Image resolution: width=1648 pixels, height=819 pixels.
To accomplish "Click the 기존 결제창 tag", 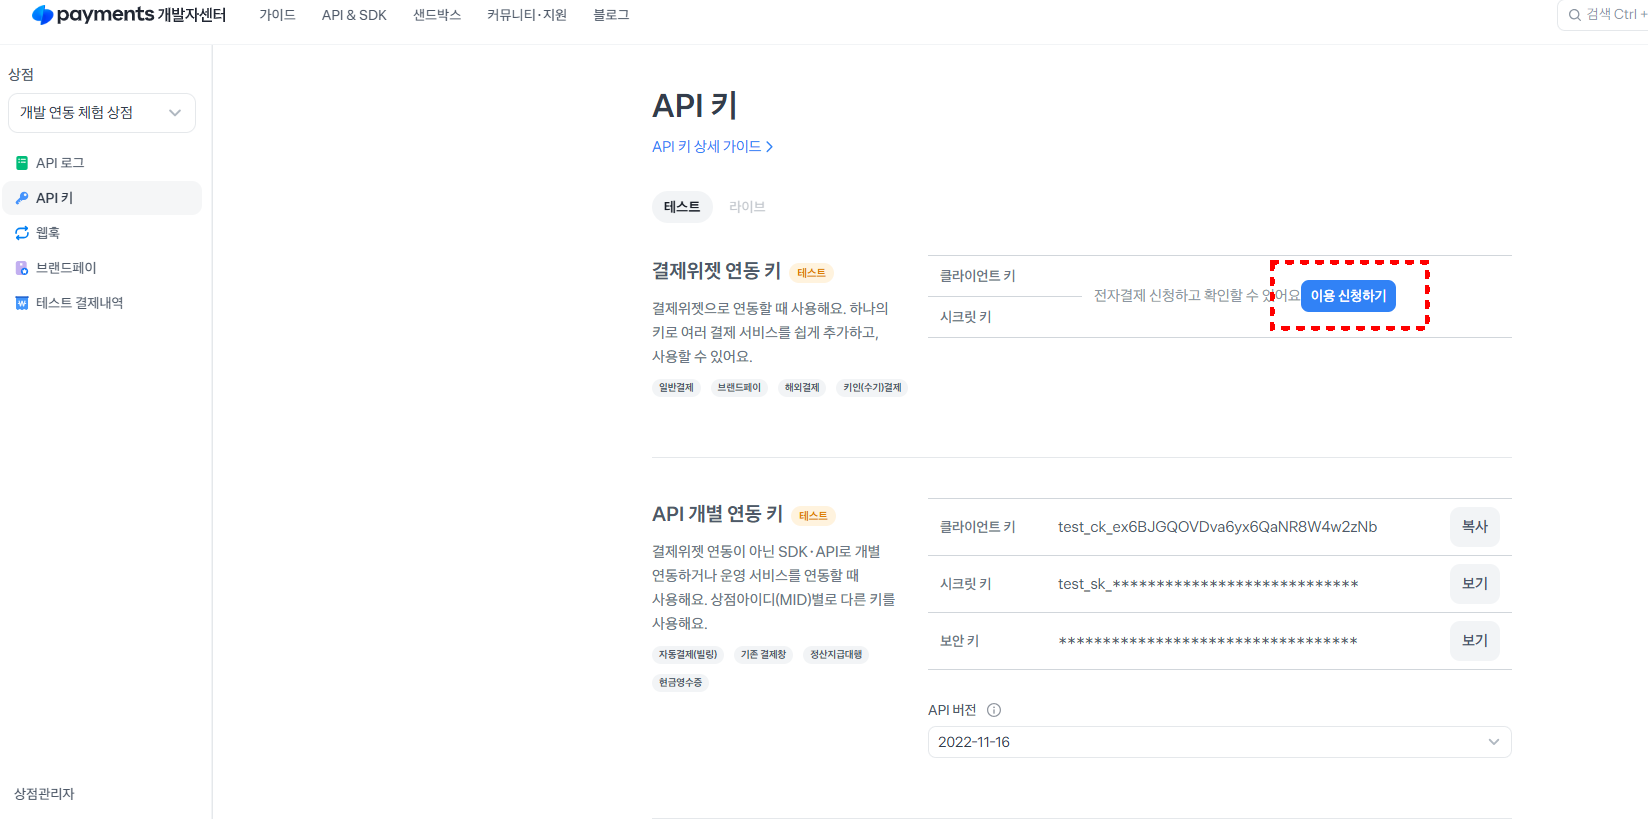I will point(763,655).
